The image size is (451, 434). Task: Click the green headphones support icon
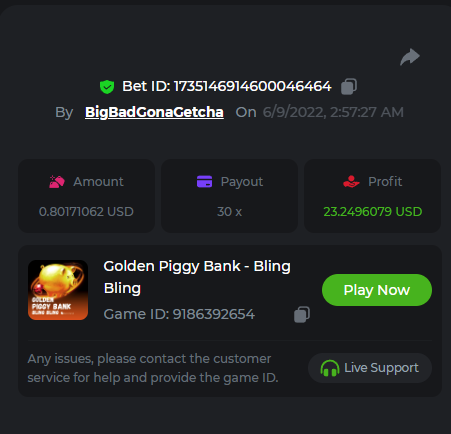(x=330, y=368)
